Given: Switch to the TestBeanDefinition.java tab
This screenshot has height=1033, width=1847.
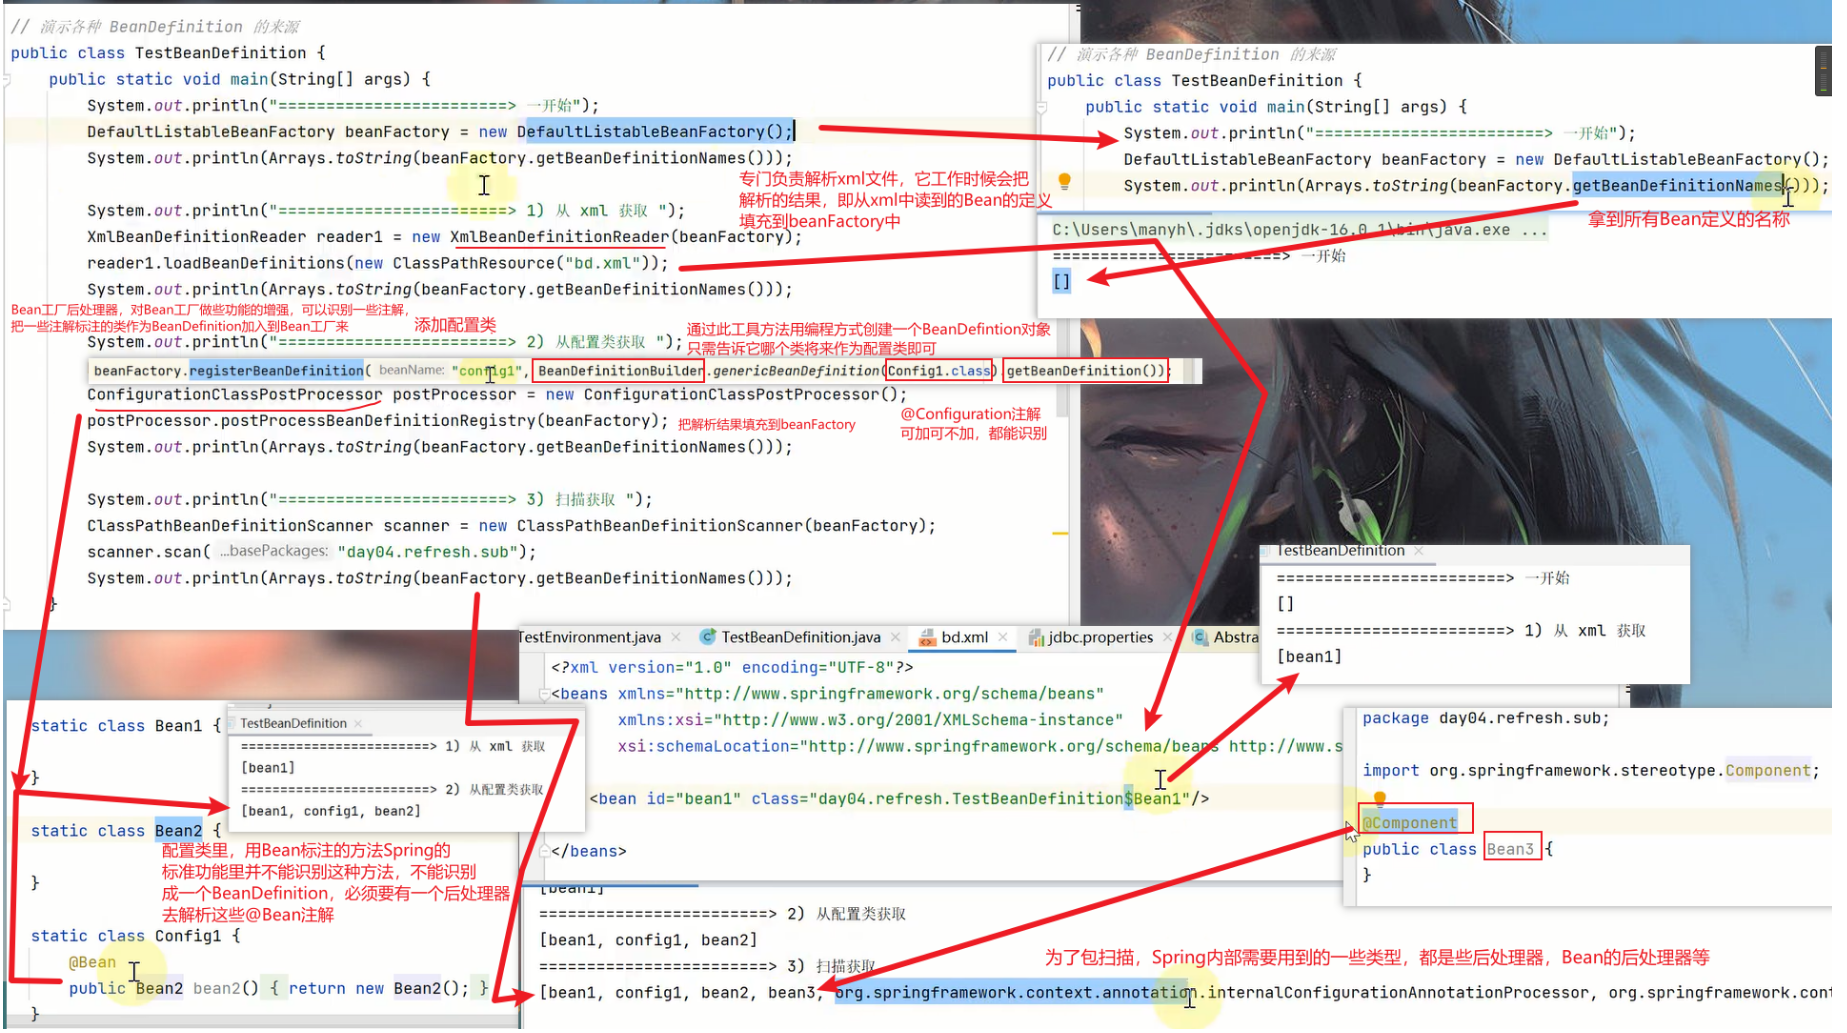Looking at the screenshot, I should tap(800, 638).
